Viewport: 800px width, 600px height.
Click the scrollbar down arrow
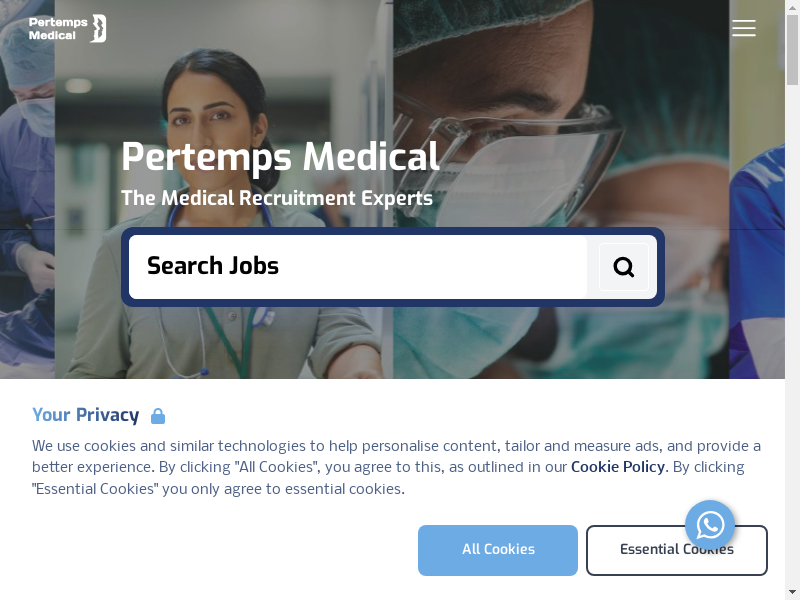[x=793, y=593]
